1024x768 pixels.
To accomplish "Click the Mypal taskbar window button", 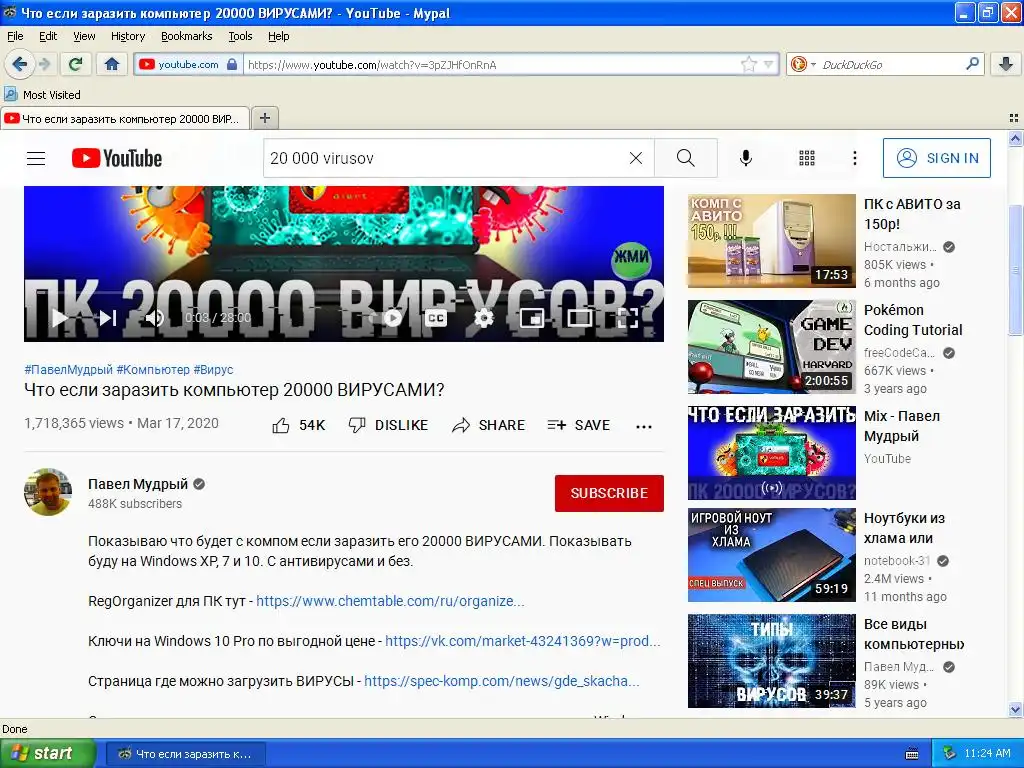I will [x=185, y=754].
